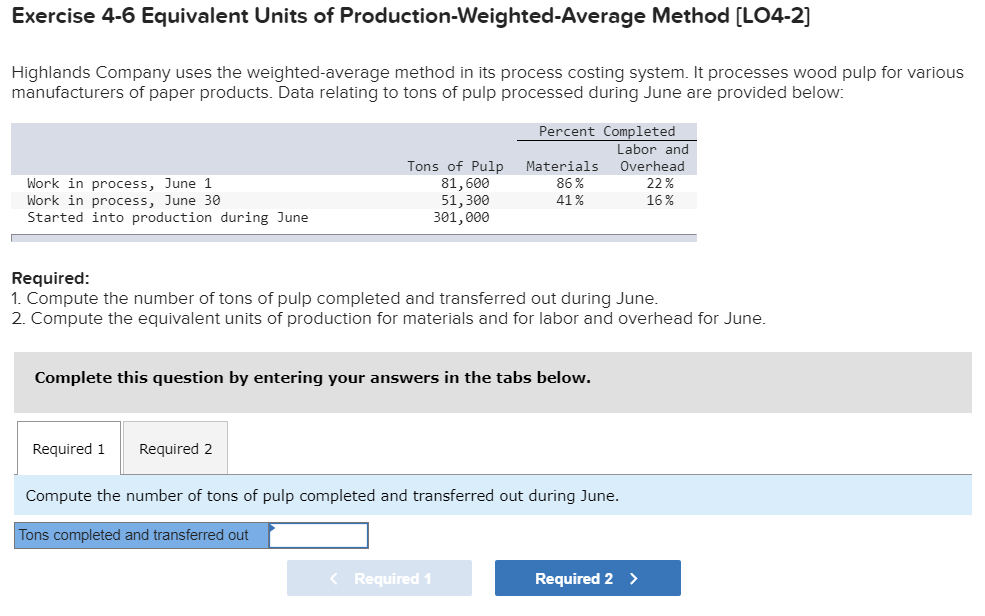This screenshot has width=985, height=616.
Task: Click the black pointer arrow beside the input box
Action: 272,528
